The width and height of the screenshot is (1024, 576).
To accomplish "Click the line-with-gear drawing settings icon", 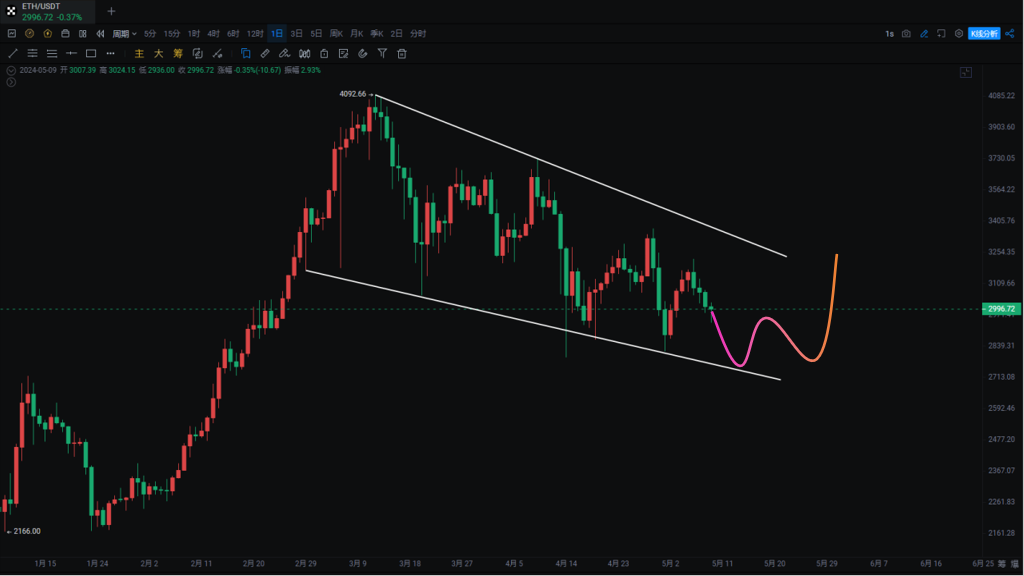I will pyautogui.click(x=217, y=54).
